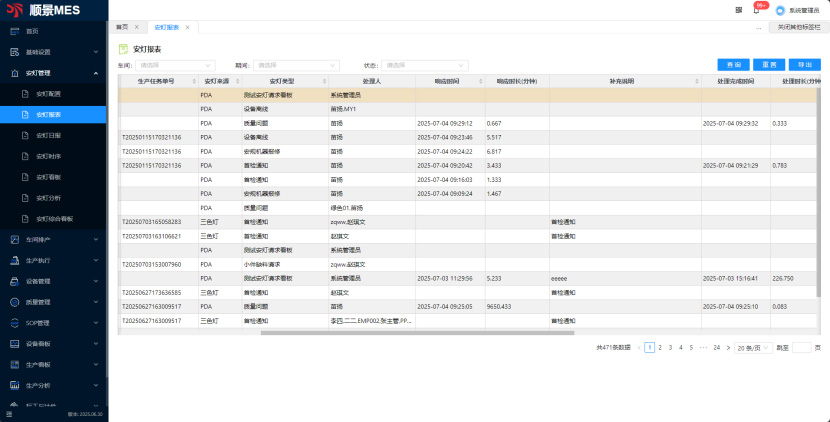Open 安灯日报 in the sidebar

point(48,135)
